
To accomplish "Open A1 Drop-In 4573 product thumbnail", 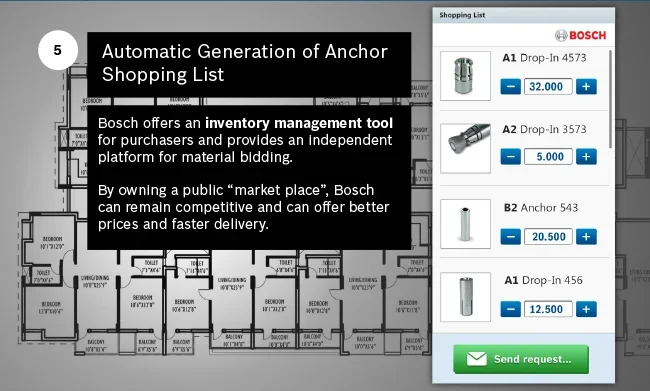I will pyautogui.click(x=465, y=76).
